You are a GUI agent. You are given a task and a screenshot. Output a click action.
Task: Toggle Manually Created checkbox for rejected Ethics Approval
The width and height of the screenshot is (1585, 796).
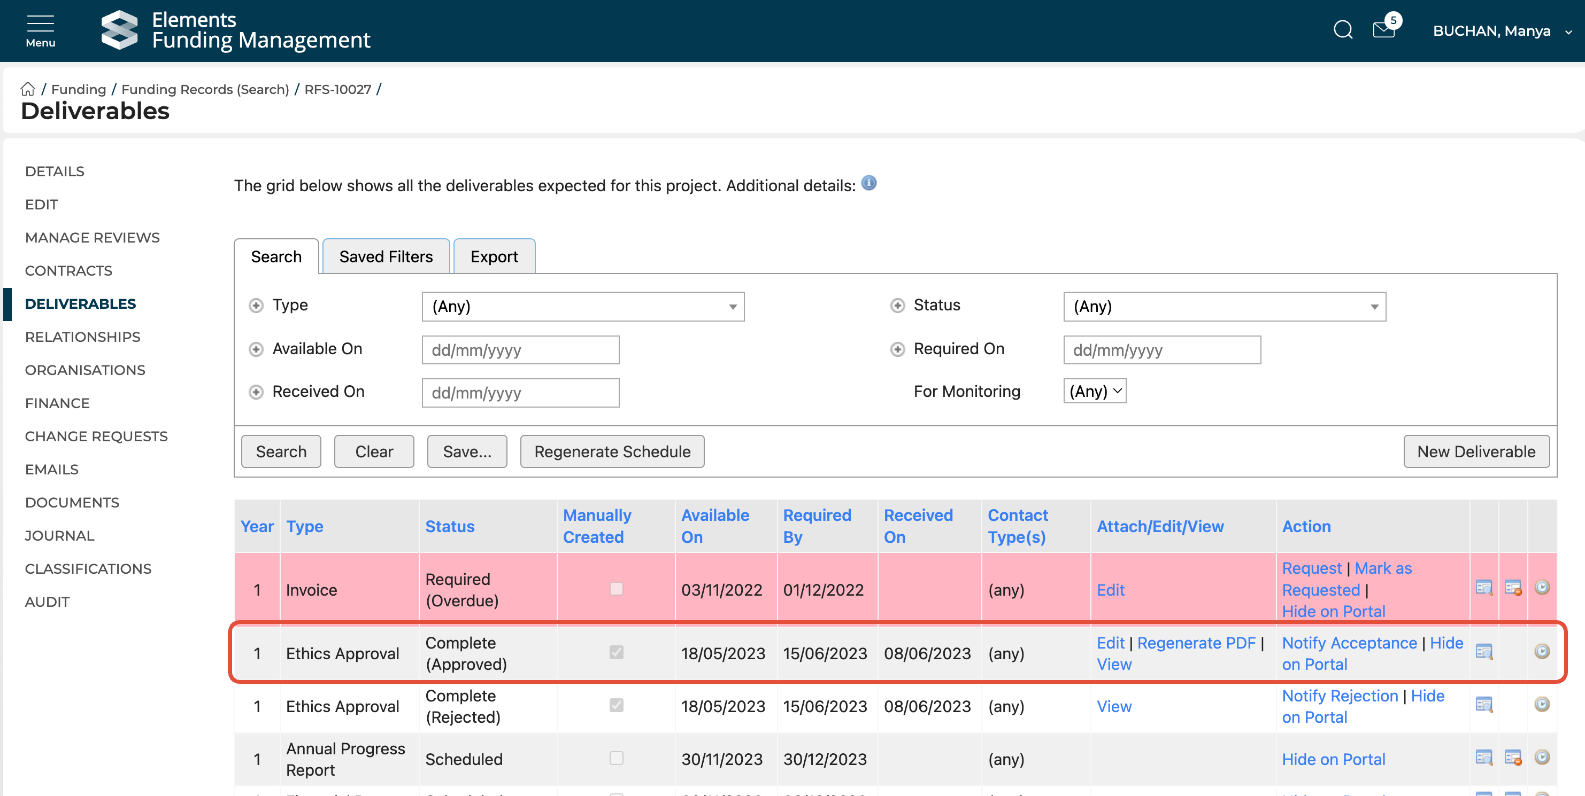tap(617, 705)
